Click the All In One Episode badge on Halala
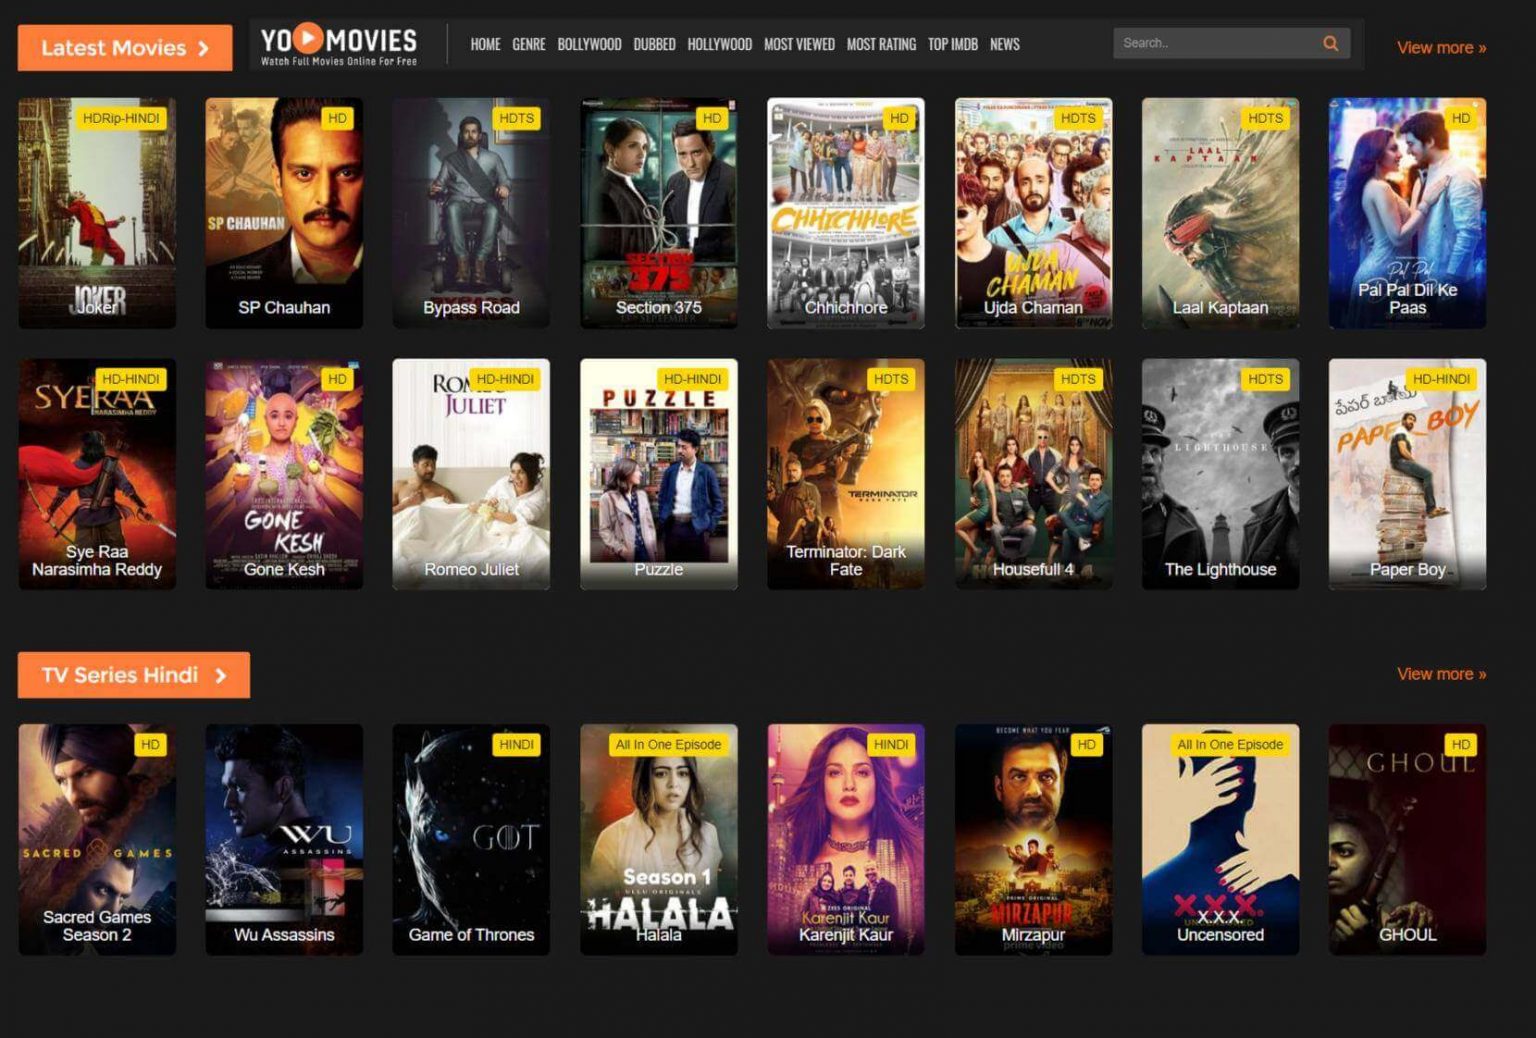Image resolution: width=1536 pixels, height=1038 pixels. (x=668, y=744)
